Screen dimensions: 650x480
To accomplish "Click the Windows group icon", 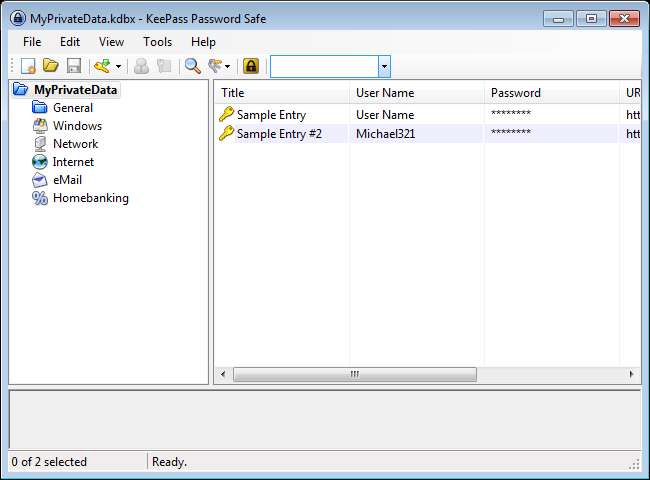I will coord(40,126).
